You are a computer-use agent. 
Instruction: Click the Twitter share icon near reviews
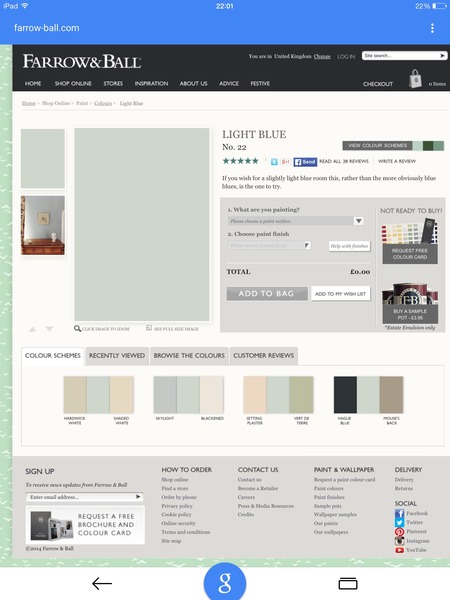coord(274,161)
